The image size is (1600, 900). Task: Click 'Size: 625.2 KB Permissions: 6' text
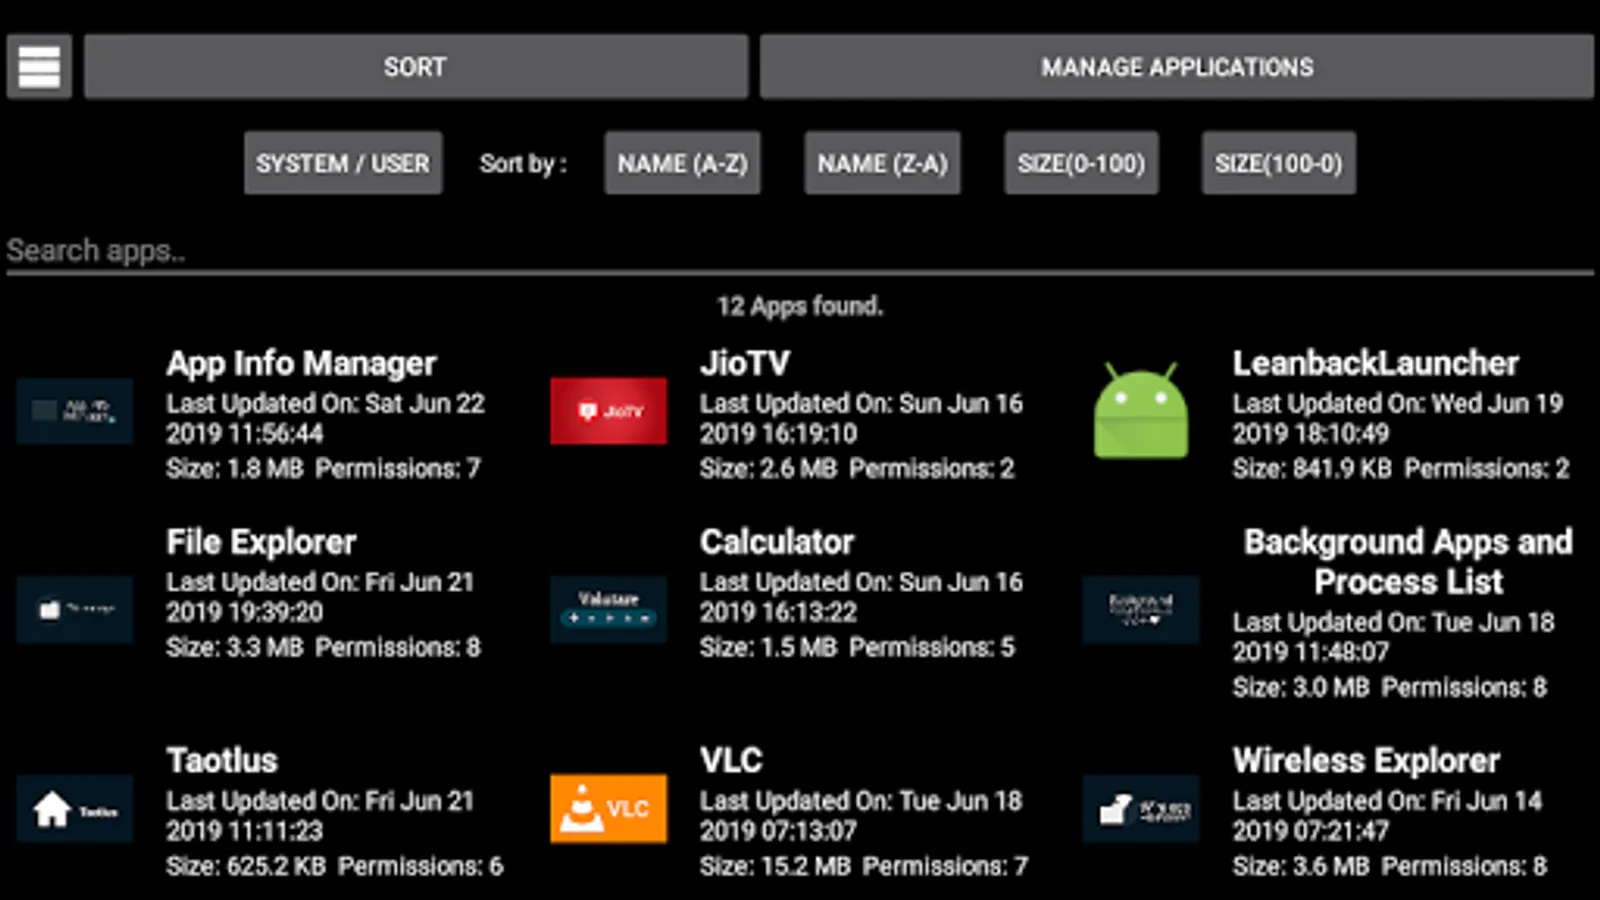(335, 866)
